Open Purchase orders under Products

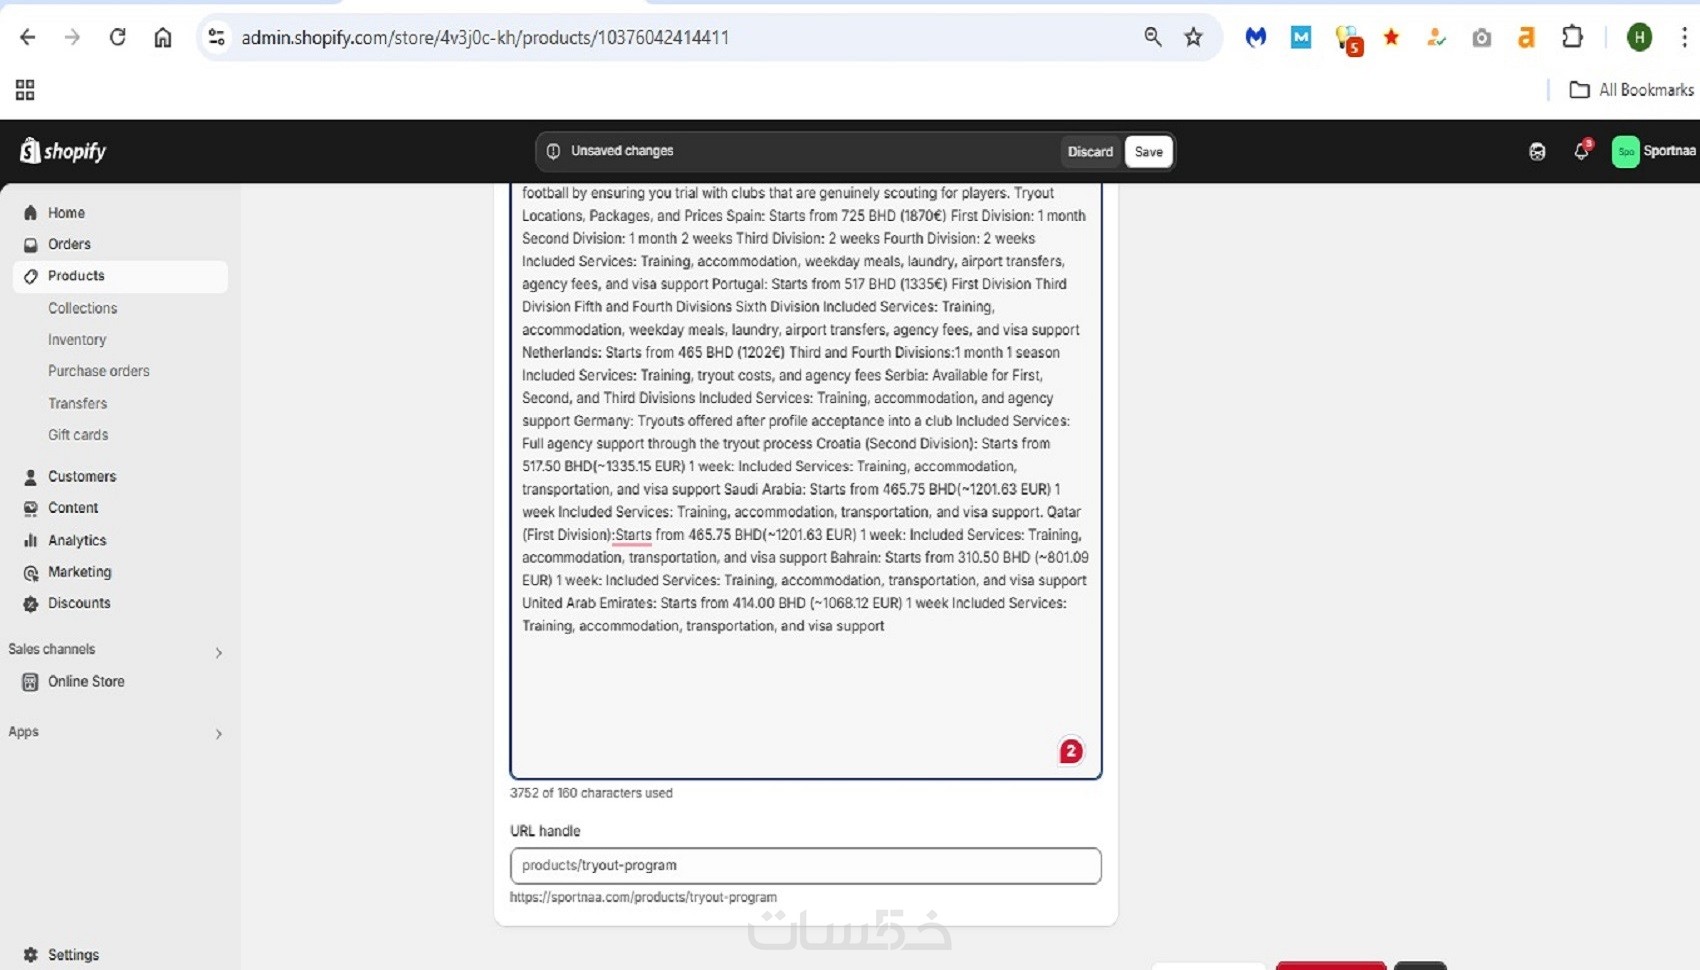pyautogui.click(x=99, y=371)
